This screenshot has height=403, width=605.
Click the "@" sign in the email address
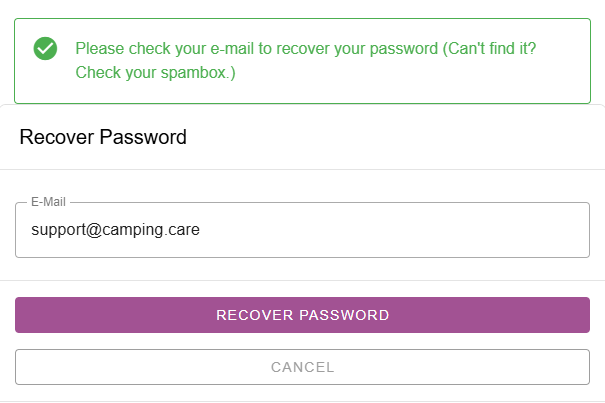point(95,230)
